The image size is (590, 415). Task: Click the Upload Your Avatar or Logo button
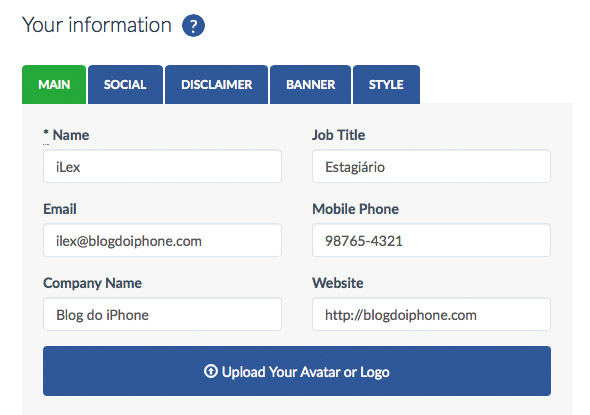(297, 371)
